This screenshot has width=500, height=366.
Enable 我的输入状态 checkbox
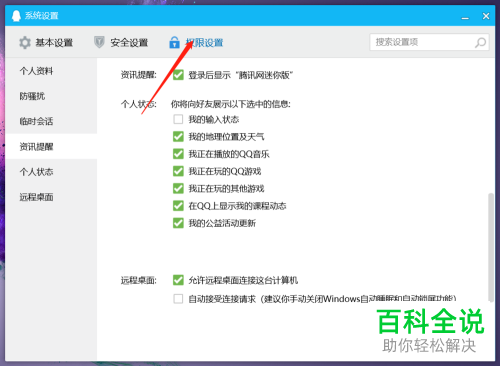(x=178, y=119)
